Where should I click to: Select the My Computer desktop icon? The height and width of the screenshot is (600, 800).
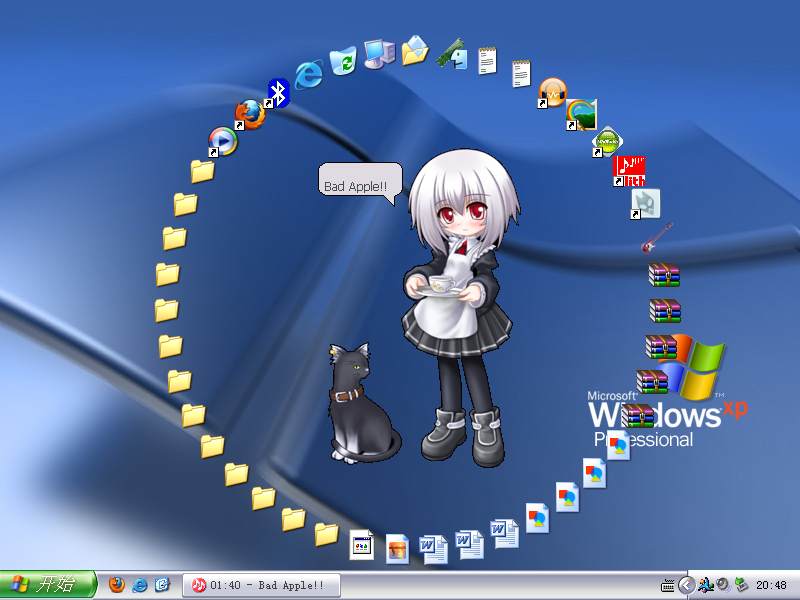[380, 54]
